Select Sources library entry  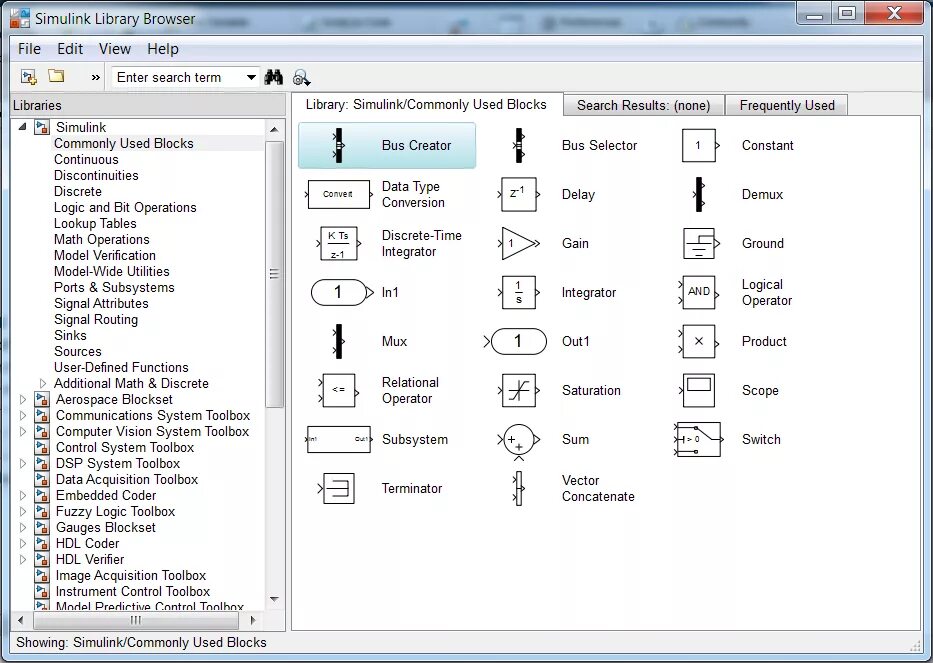77,352
